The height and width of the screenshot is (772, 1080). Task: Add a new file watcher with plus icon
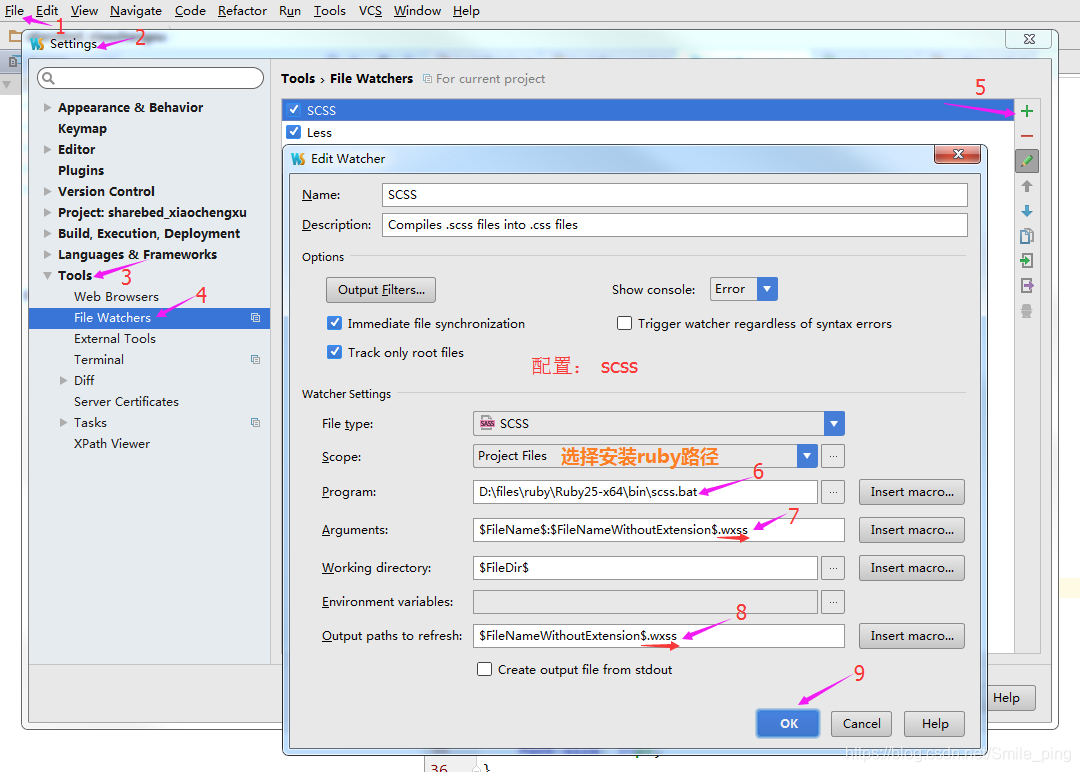pos(1026,111)
